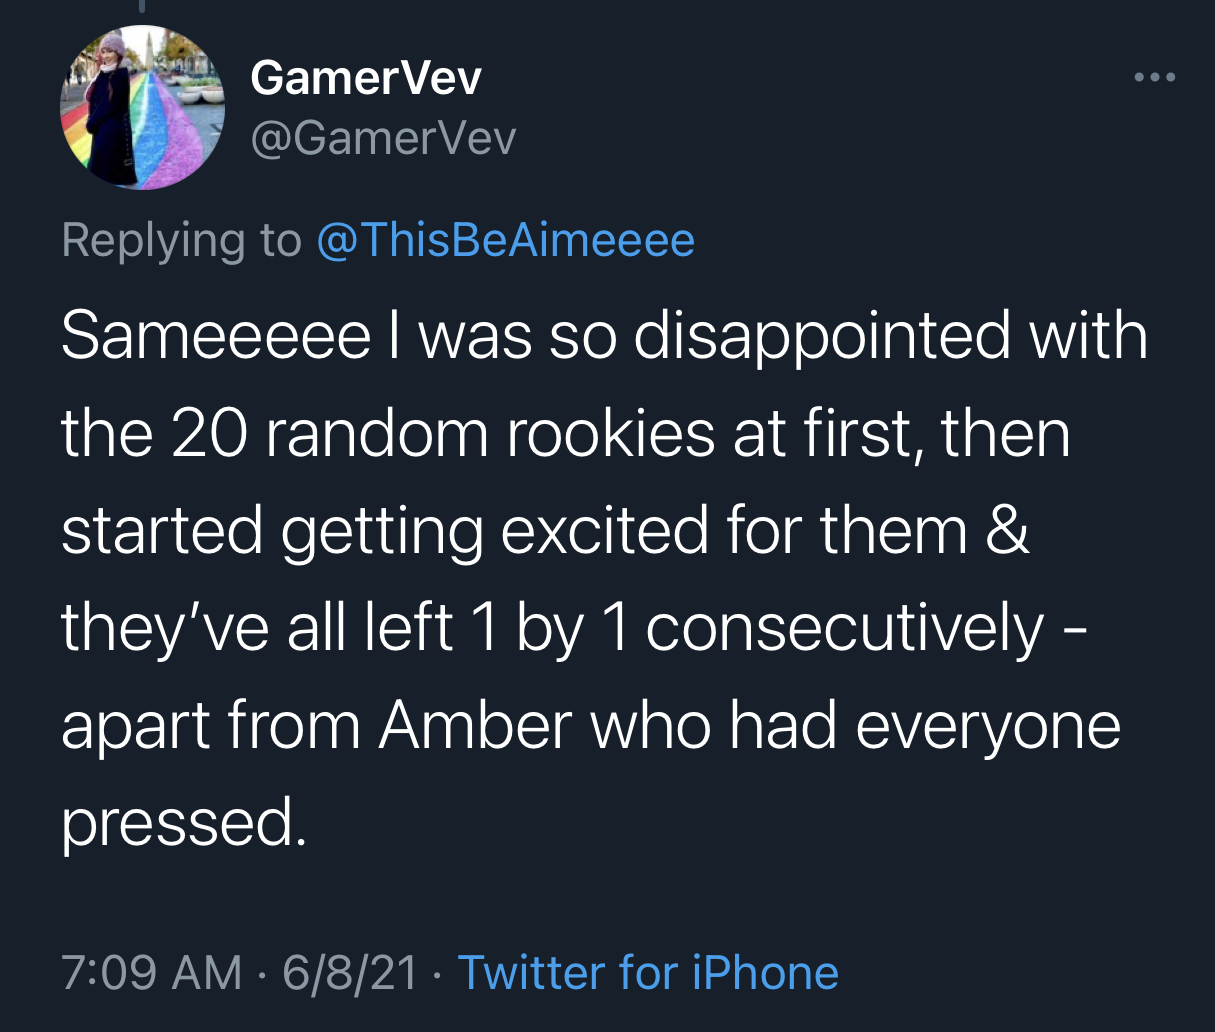Tap the tweet text starting with Sameeeee
This screenshot has height=1032, width=1215.
(x=604, y=579)
